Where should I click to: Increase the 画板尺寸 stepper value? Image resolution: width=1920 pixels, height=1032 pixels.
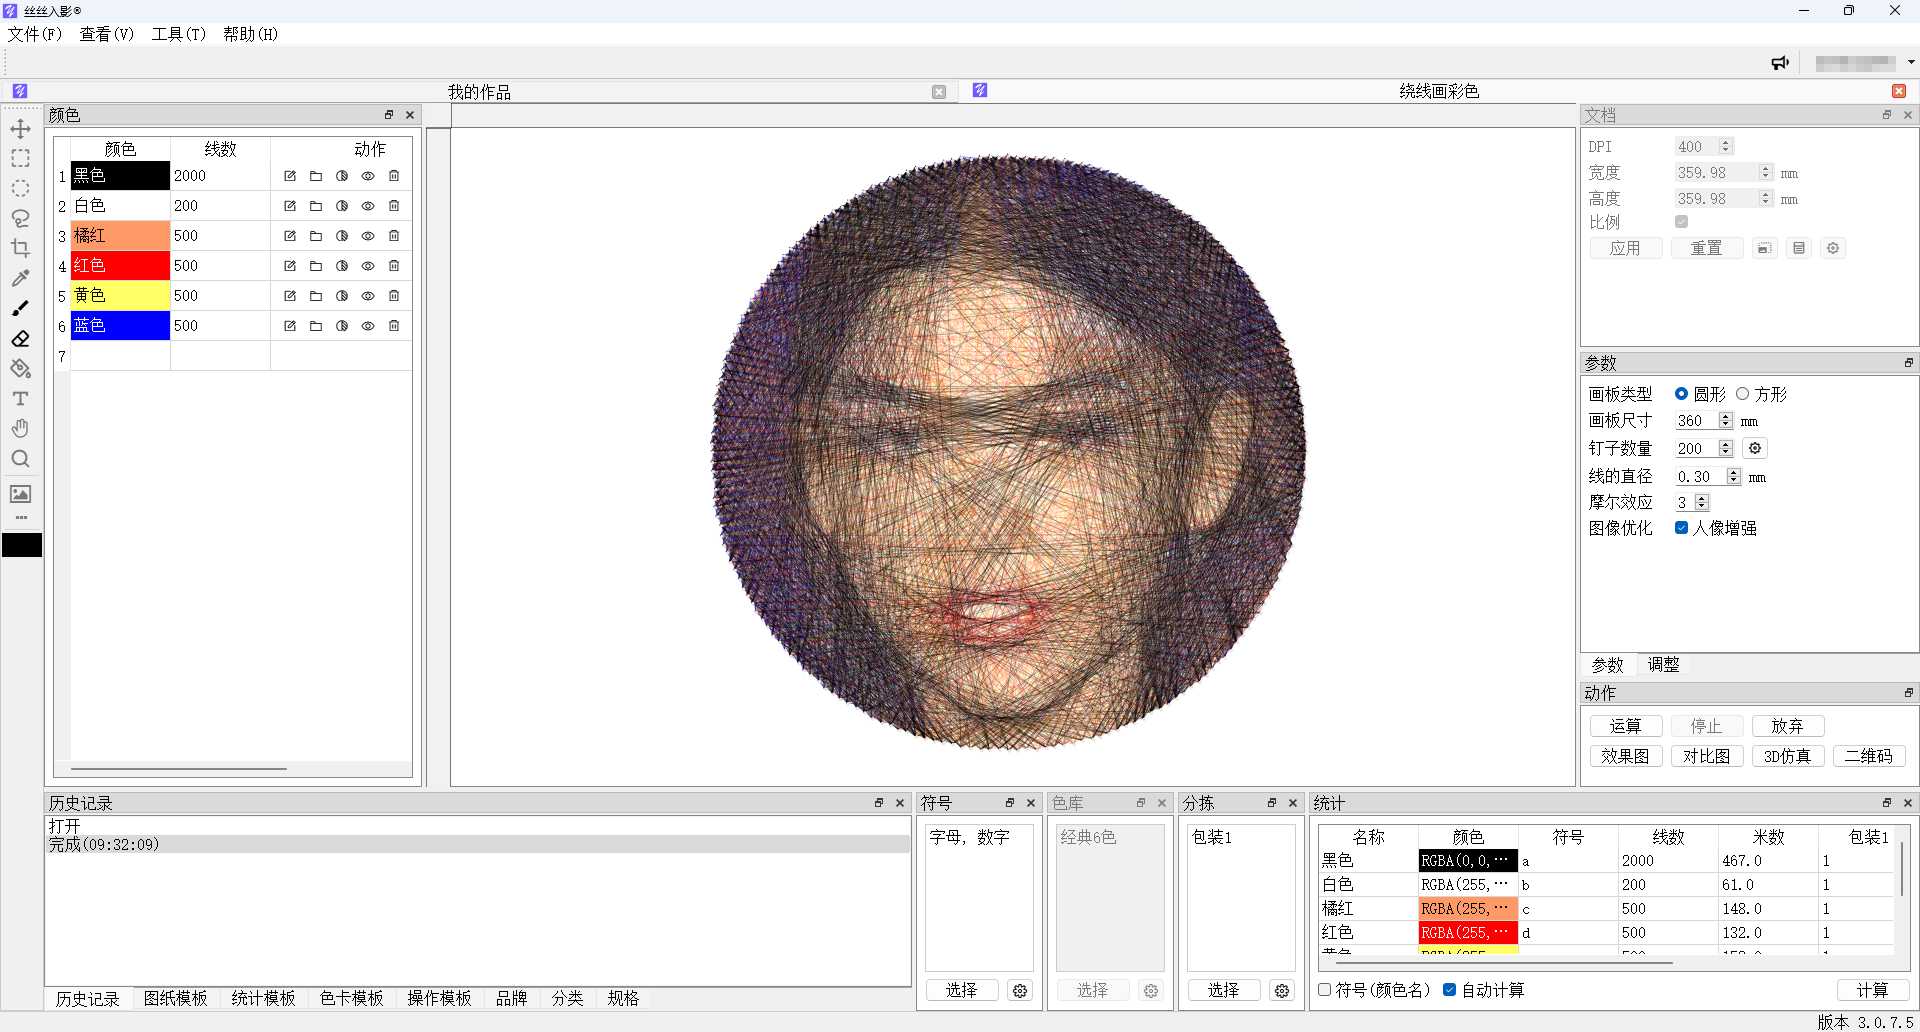pos(1726,417)
